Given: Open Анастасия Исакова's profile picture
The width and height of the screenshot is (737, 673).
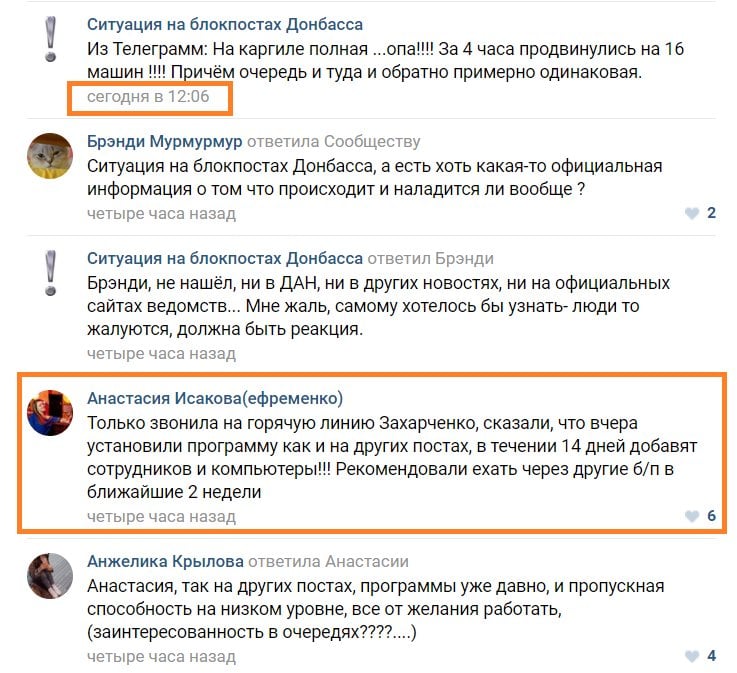Looking at the screenshot, I should tap(50, 413).
